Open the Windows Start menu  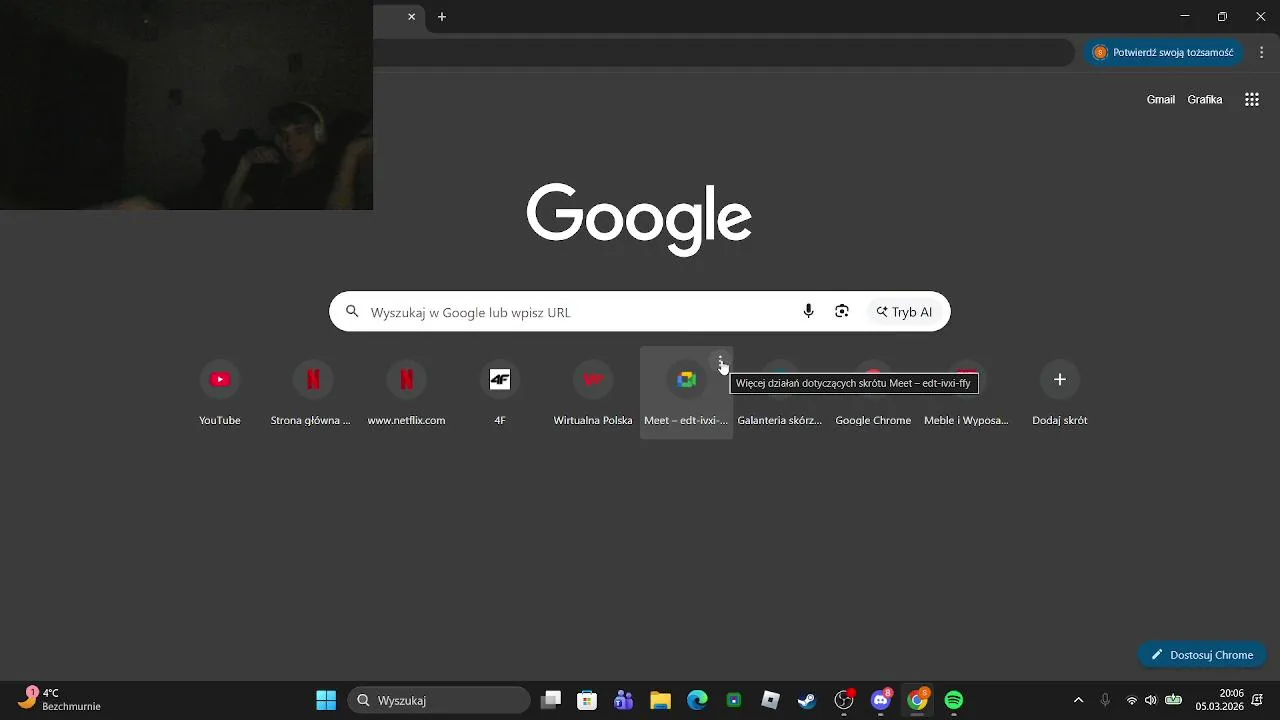[x=326, y=700]
